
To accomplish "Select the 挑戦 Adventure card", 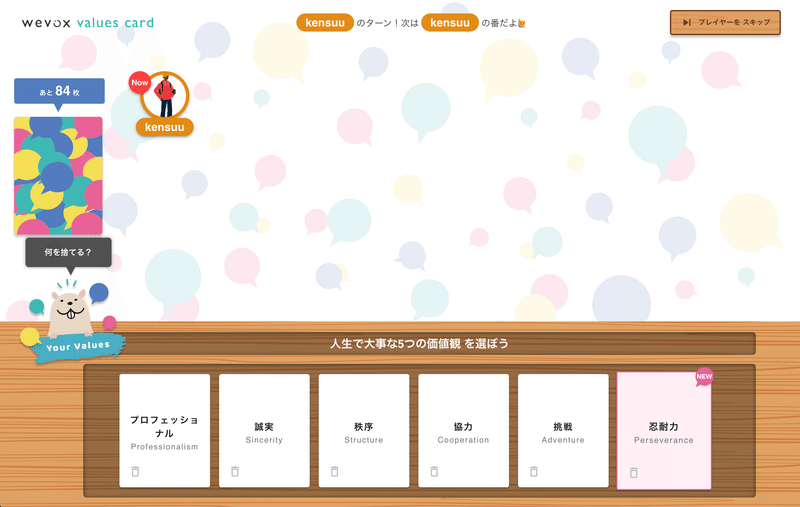I will click(563, 430).
